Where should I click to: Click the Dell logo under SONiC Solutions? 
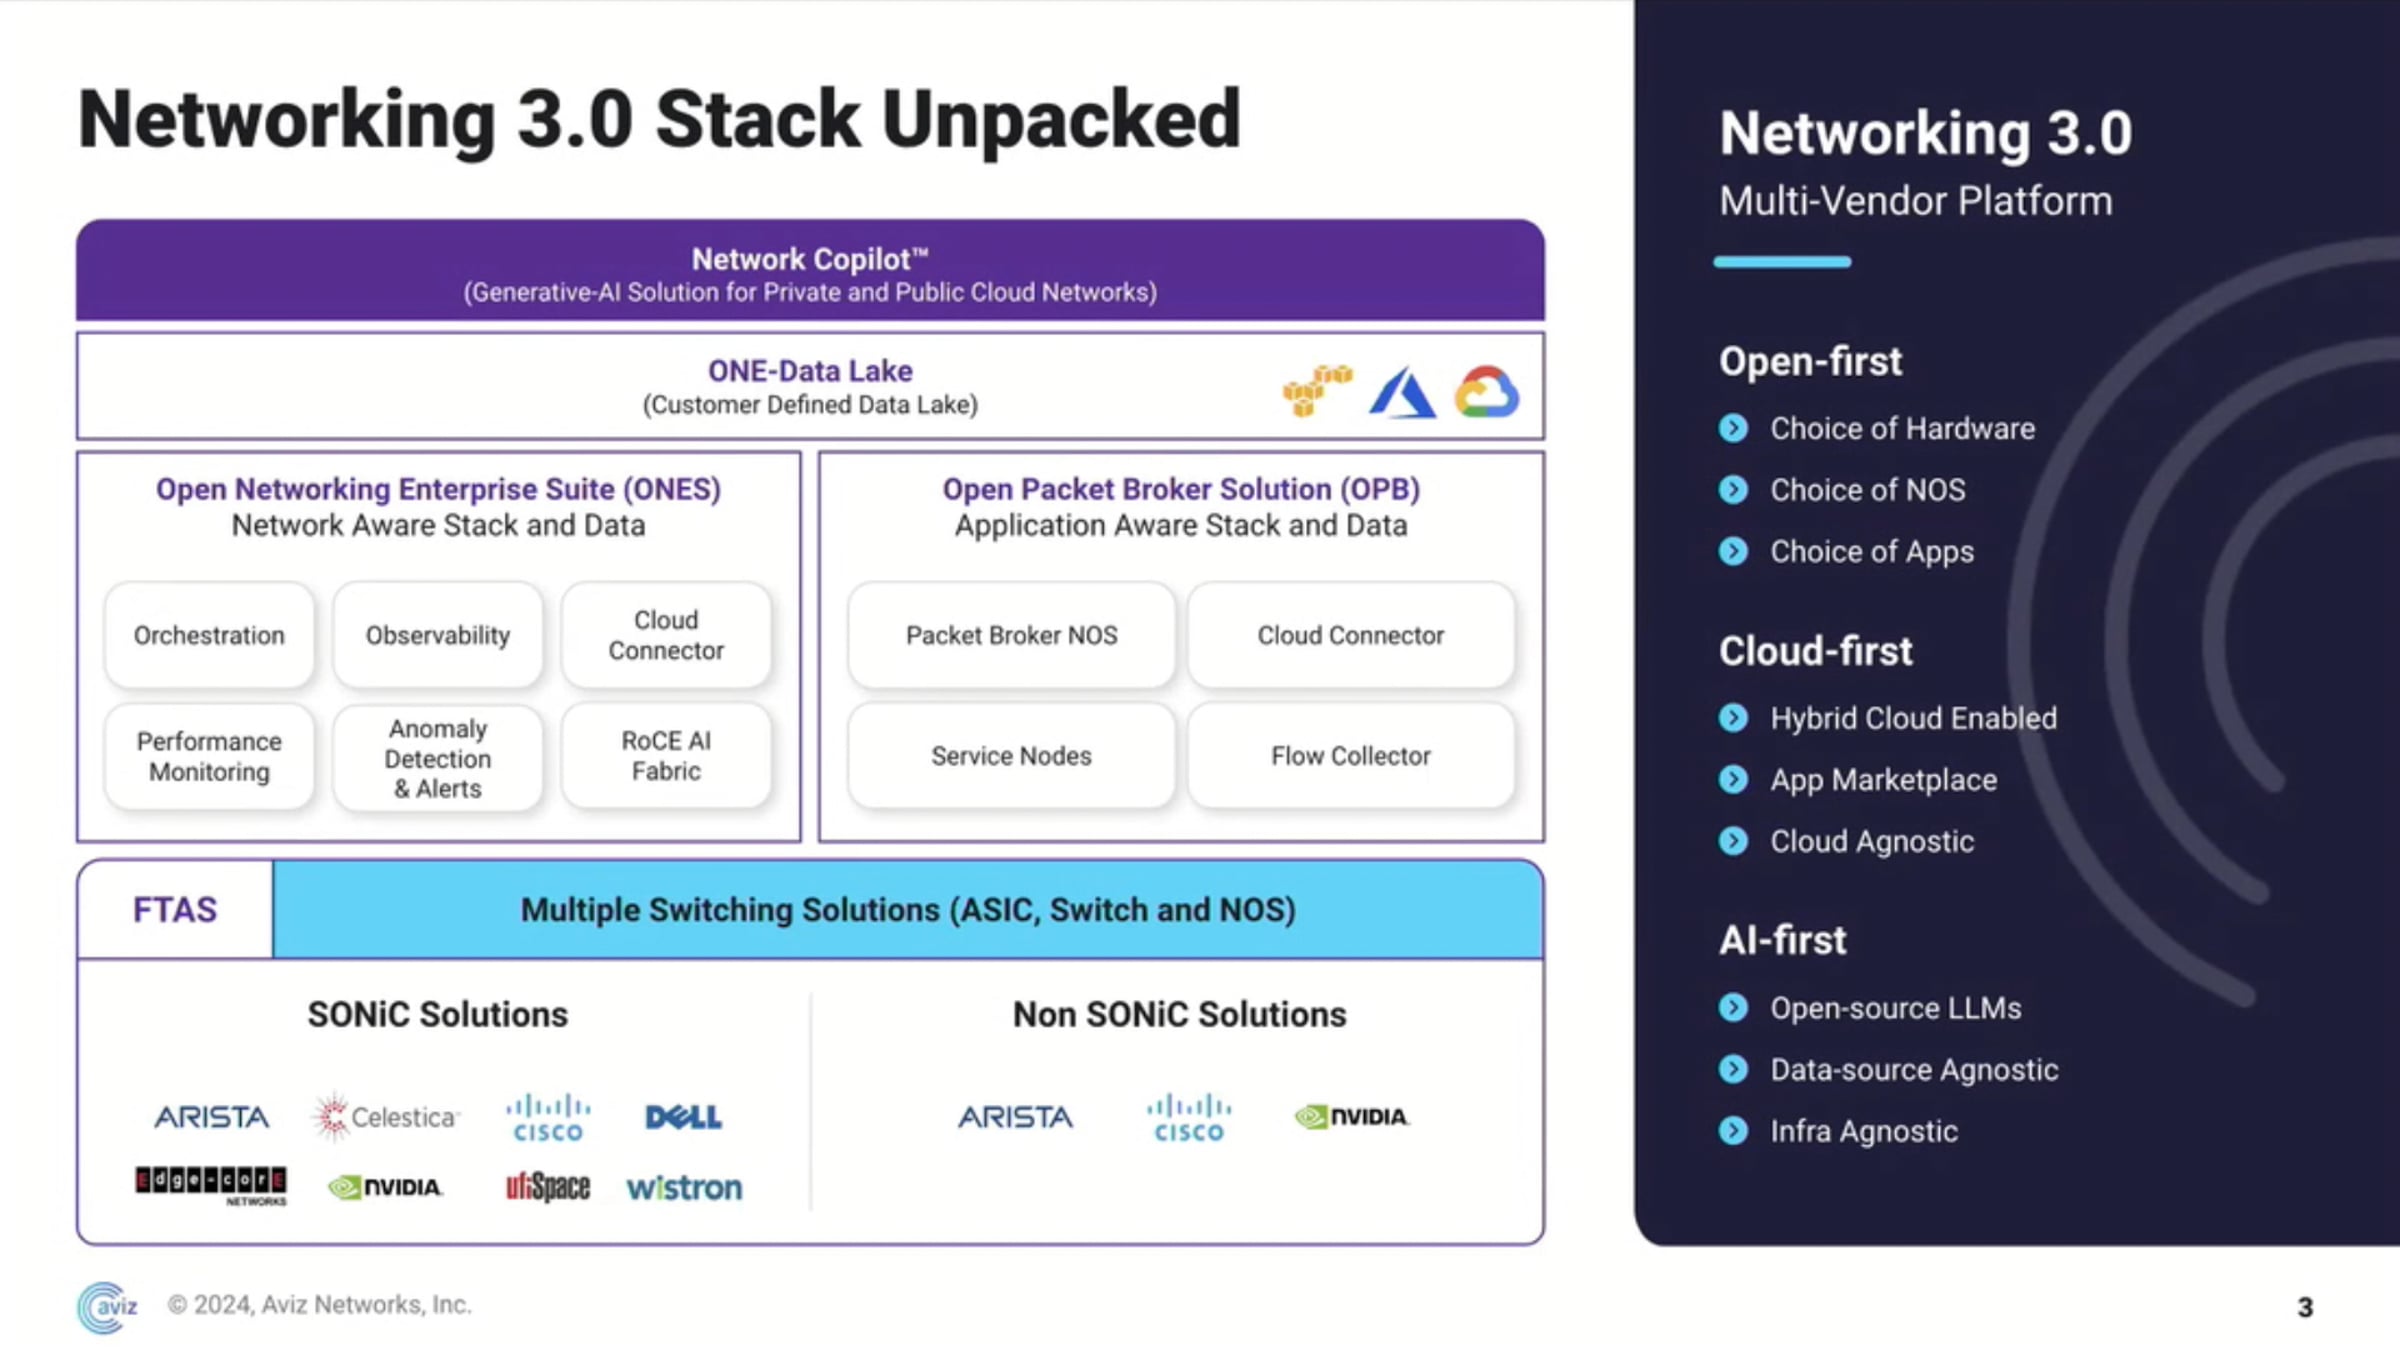coord(683,1117)
